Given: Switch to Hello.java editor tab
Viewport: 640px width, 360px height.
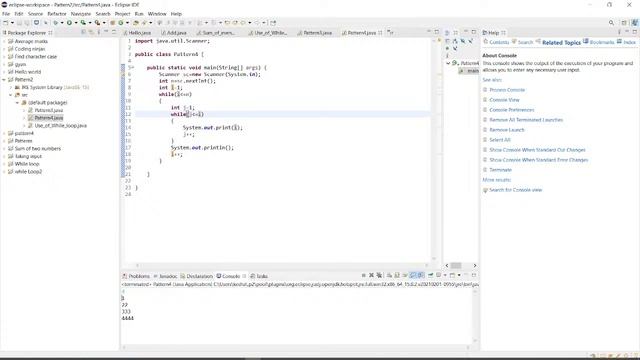Looking at the screenshot, I should tap(139, 33).
